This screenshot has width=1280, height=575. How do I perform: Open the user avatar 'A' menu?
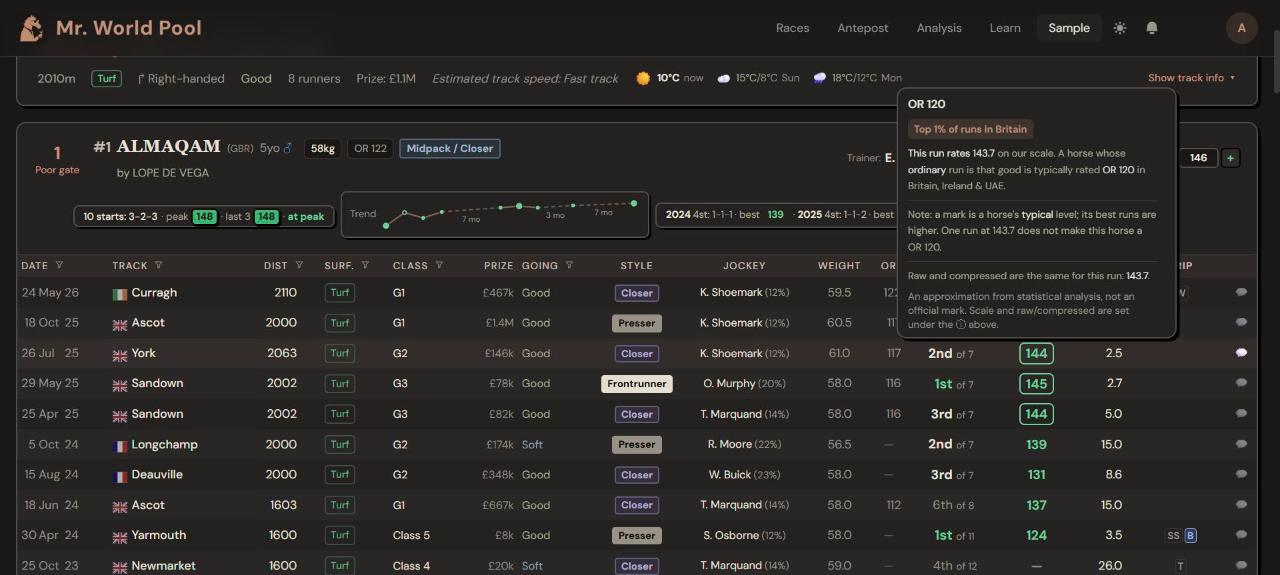click(1242, 28)
